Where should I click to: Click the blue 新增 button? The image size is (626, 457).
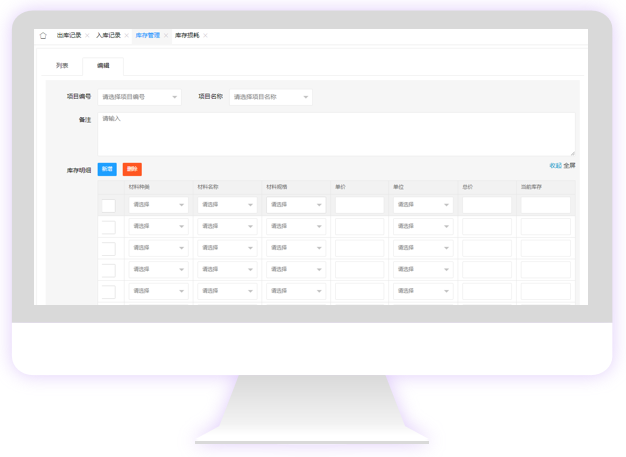pyautogui.click(x=107, y=169)
